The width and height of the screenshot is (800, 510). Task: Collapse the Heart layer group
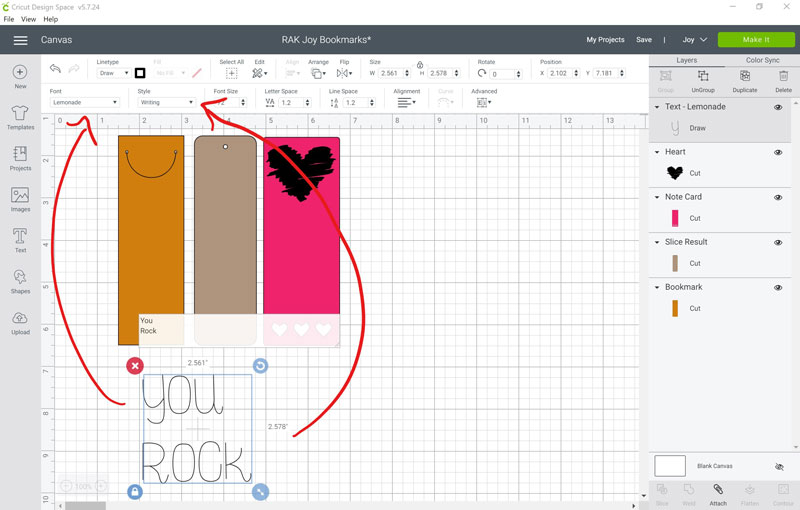(657, 152)
